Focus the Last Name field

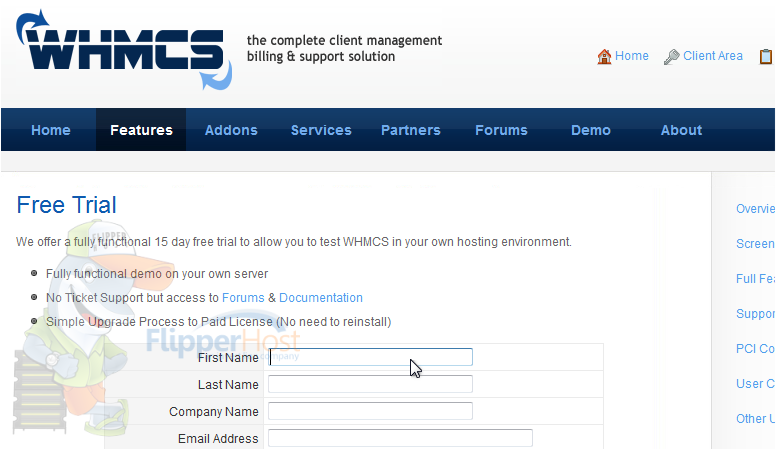[x=371, y=384]
